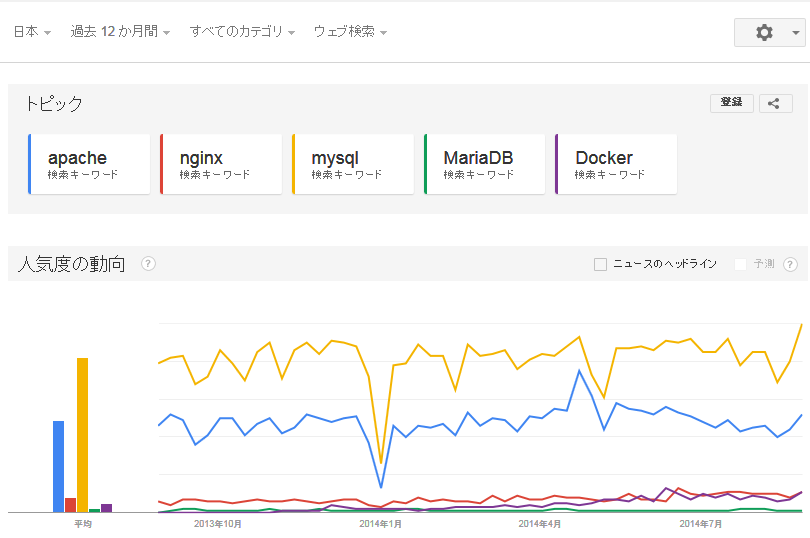The height and width of the screenshot is (538, 810).
Task: Toggle the 予測 forecast checkbox
Action: [740, 264]
